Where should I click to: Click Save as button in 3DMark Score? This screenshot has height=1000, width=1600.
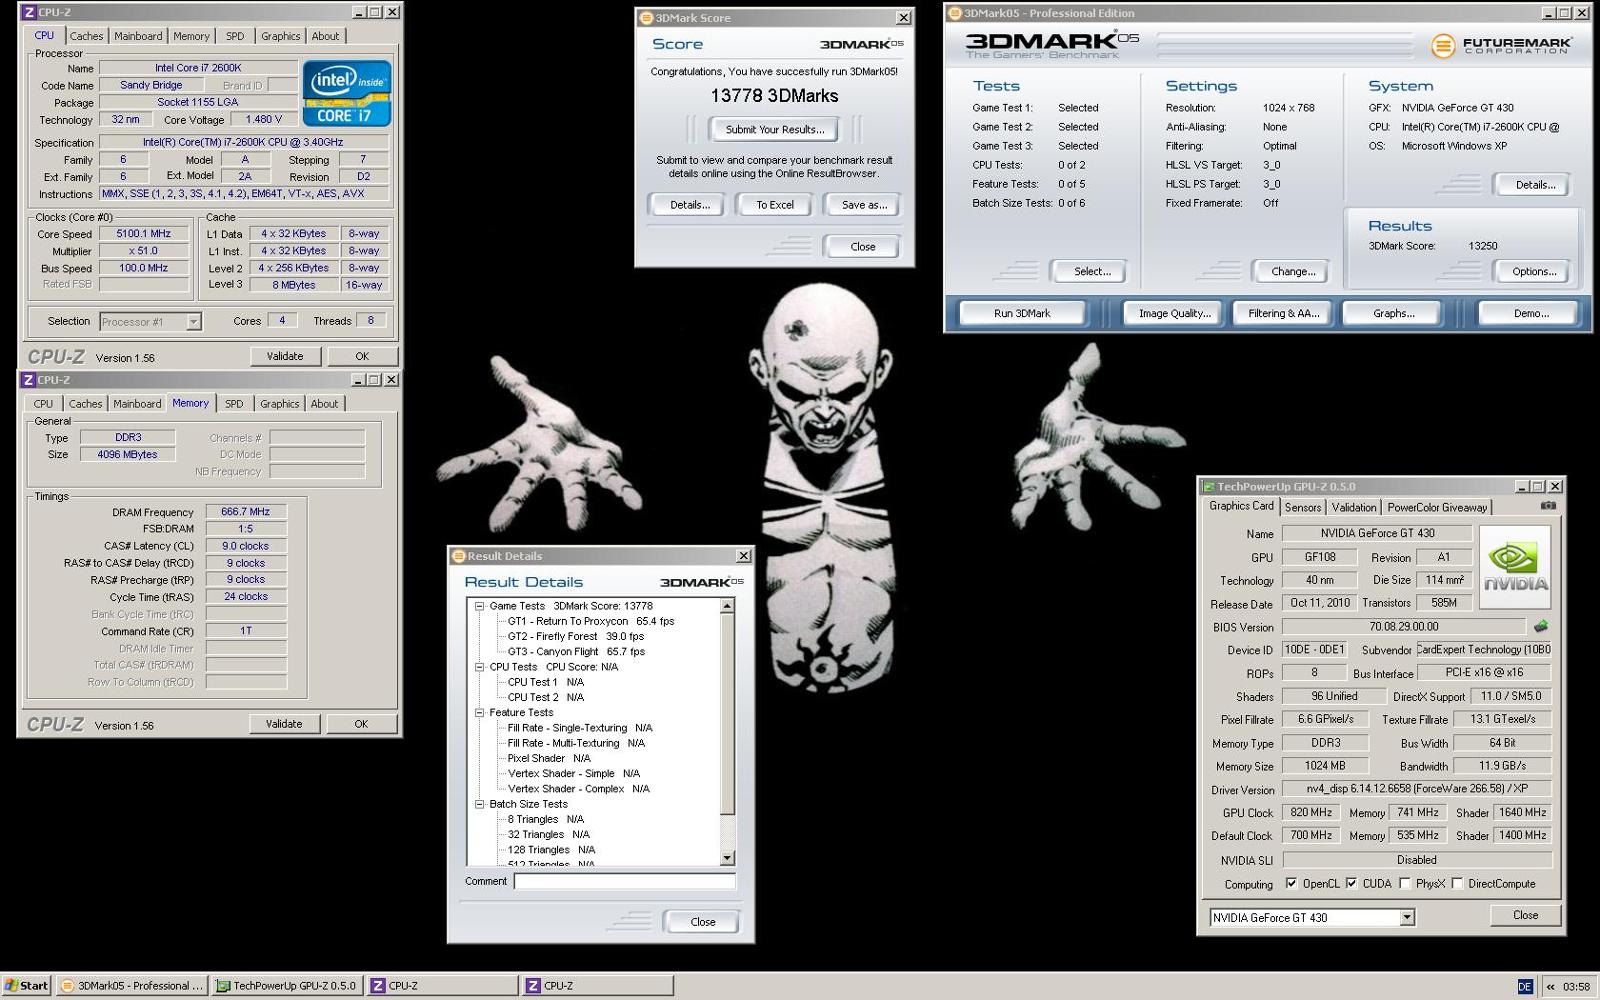pyautogui.click(x=864, y=205)
